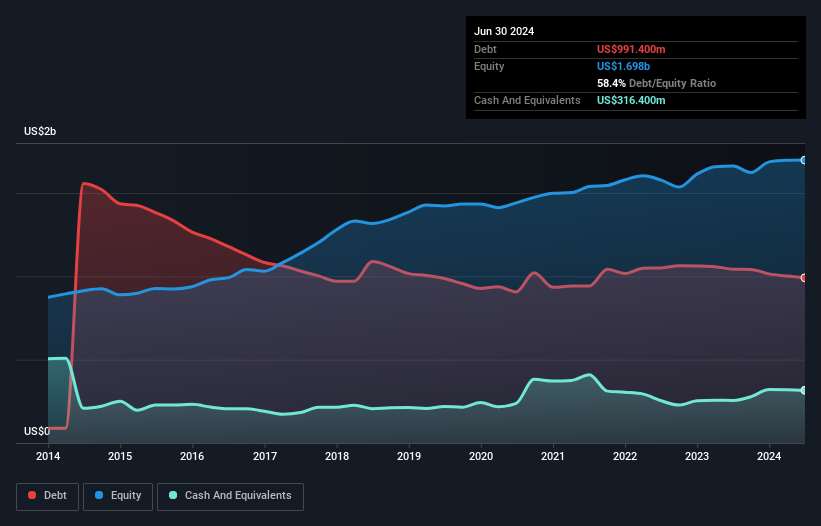Click the teal Cash legend dot
This screenshot has height=526, width=821.
[173, 495]
